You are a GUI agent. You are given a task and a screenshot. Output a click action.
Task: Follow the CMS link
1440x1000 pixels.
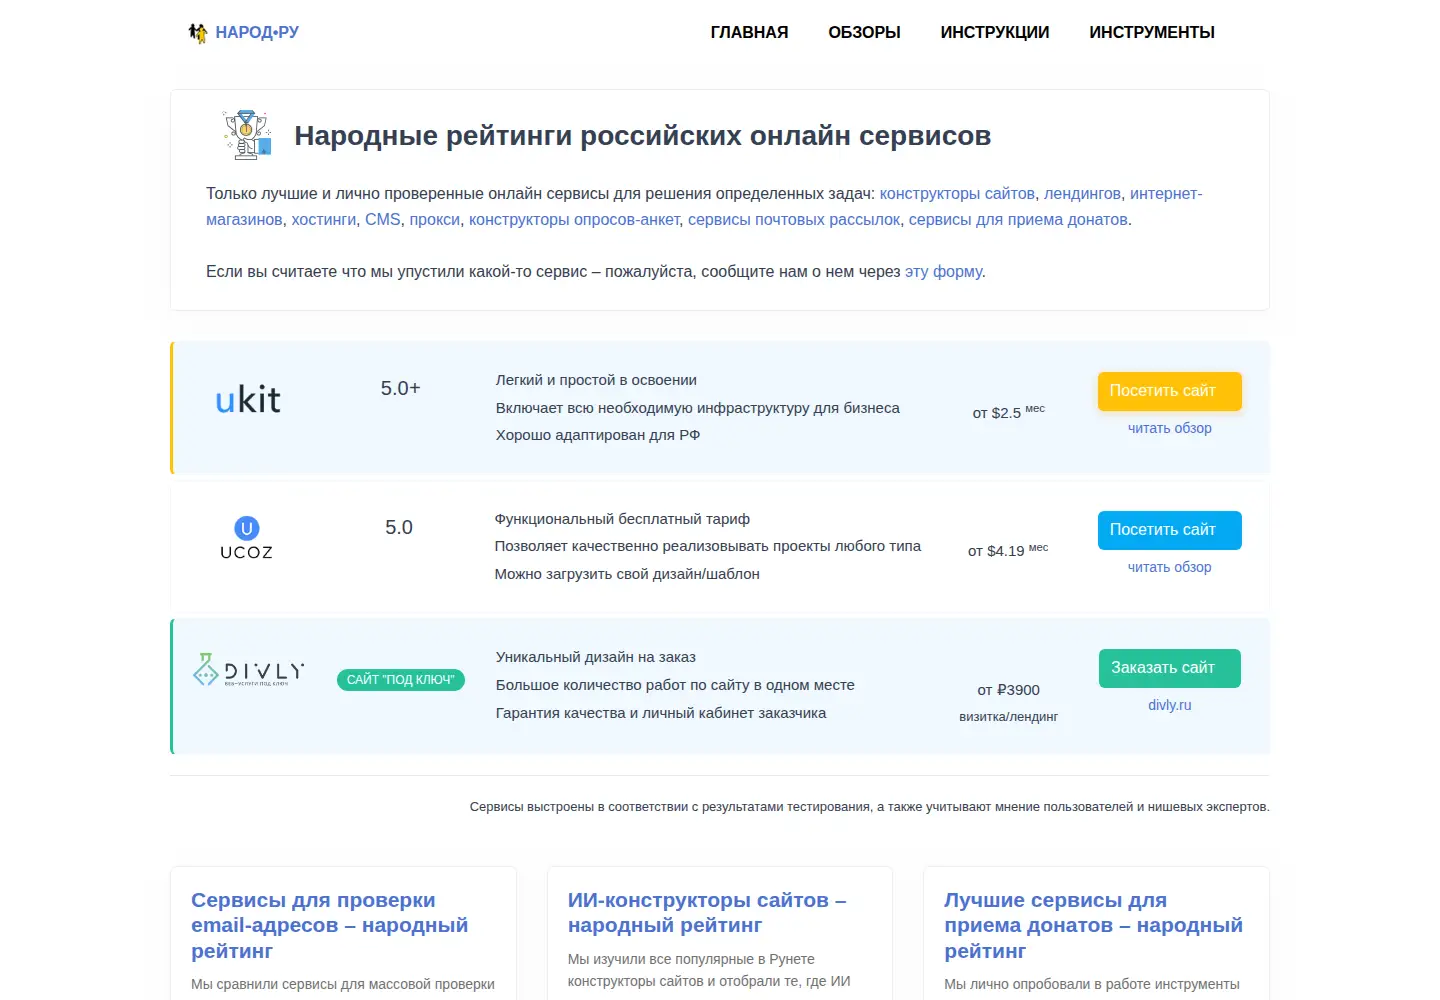383,220
